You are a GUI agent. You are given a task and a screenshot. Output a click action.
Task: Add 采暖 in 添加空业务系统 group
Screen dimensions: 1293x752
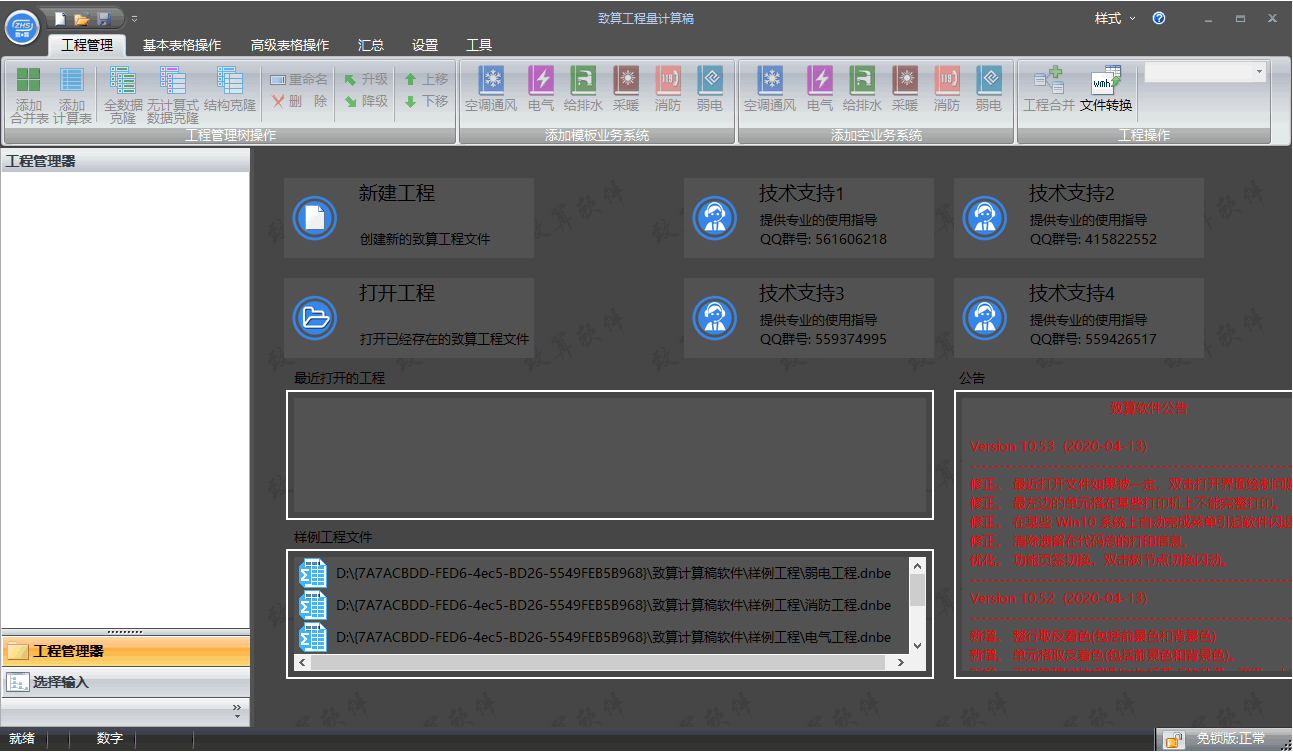click(905, 89)
